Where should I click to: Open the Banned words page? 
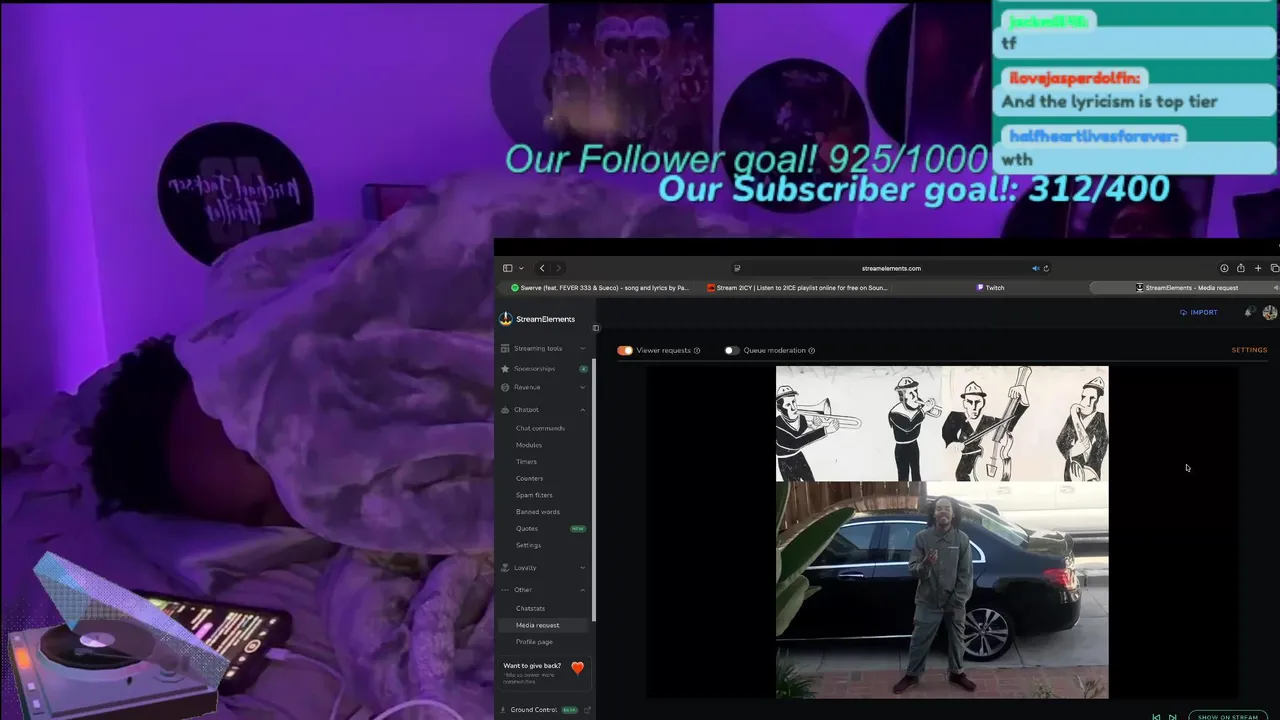538,512
